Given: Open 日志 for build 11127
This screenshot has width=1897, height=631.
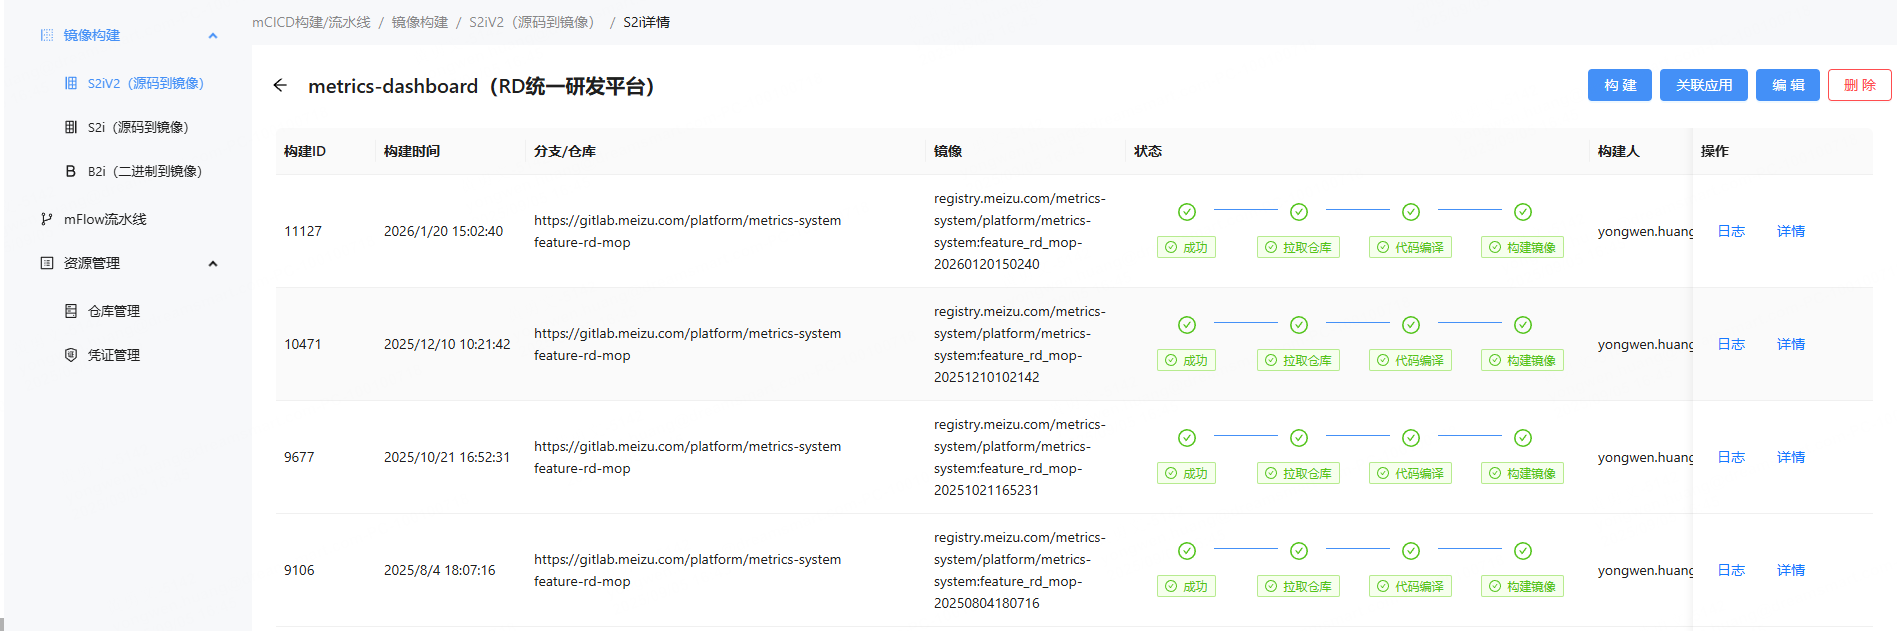Looking at the screenshot, I should [1730, 231].
